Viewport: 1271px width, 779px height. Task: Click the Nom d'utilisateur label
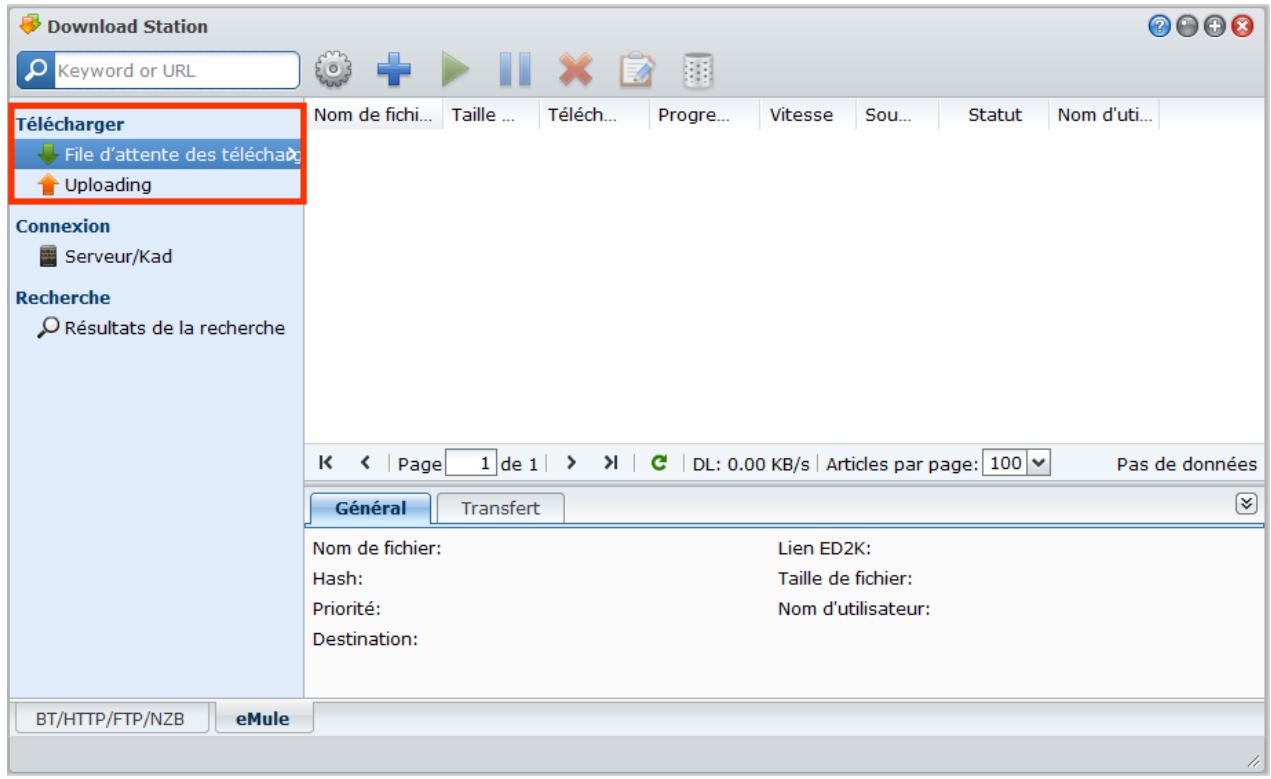(854, 608)
